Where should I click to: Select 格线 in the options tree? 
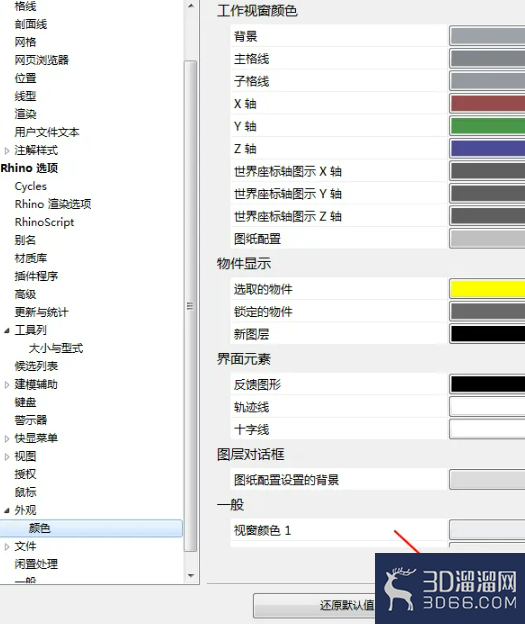click(25, 6)
